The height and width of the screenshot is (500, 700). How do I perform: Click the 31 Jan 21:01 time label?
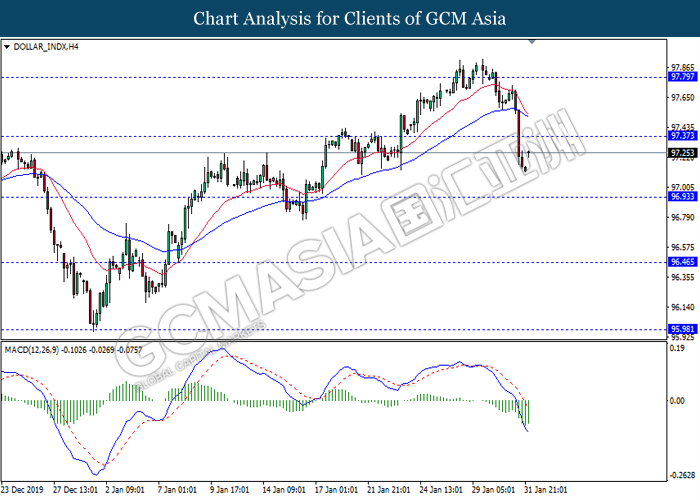coord(546,490)
